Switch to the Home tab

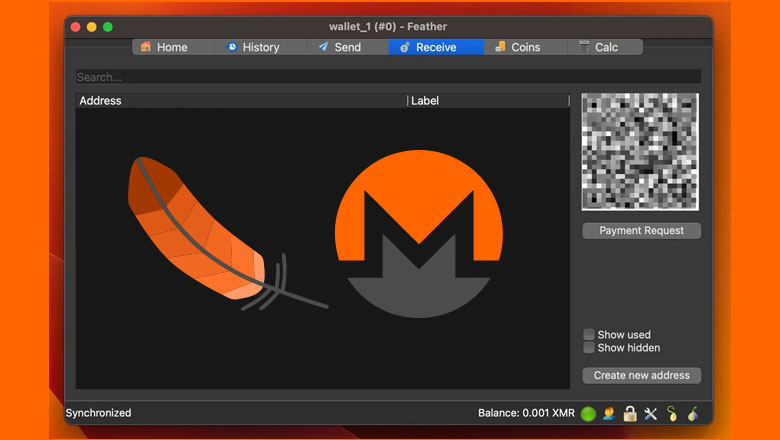[173, 47]
